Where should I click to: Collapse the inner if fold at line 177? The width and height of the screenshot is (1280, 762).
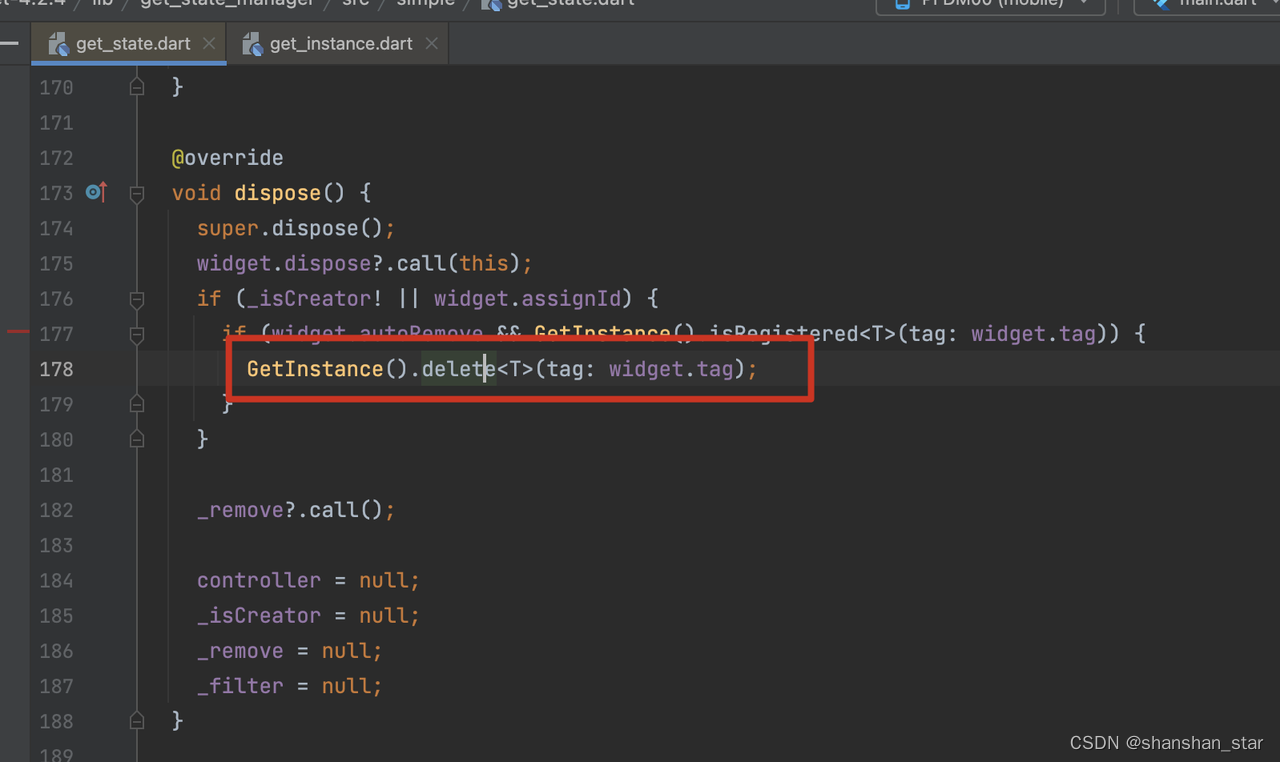tap(137, 333)
